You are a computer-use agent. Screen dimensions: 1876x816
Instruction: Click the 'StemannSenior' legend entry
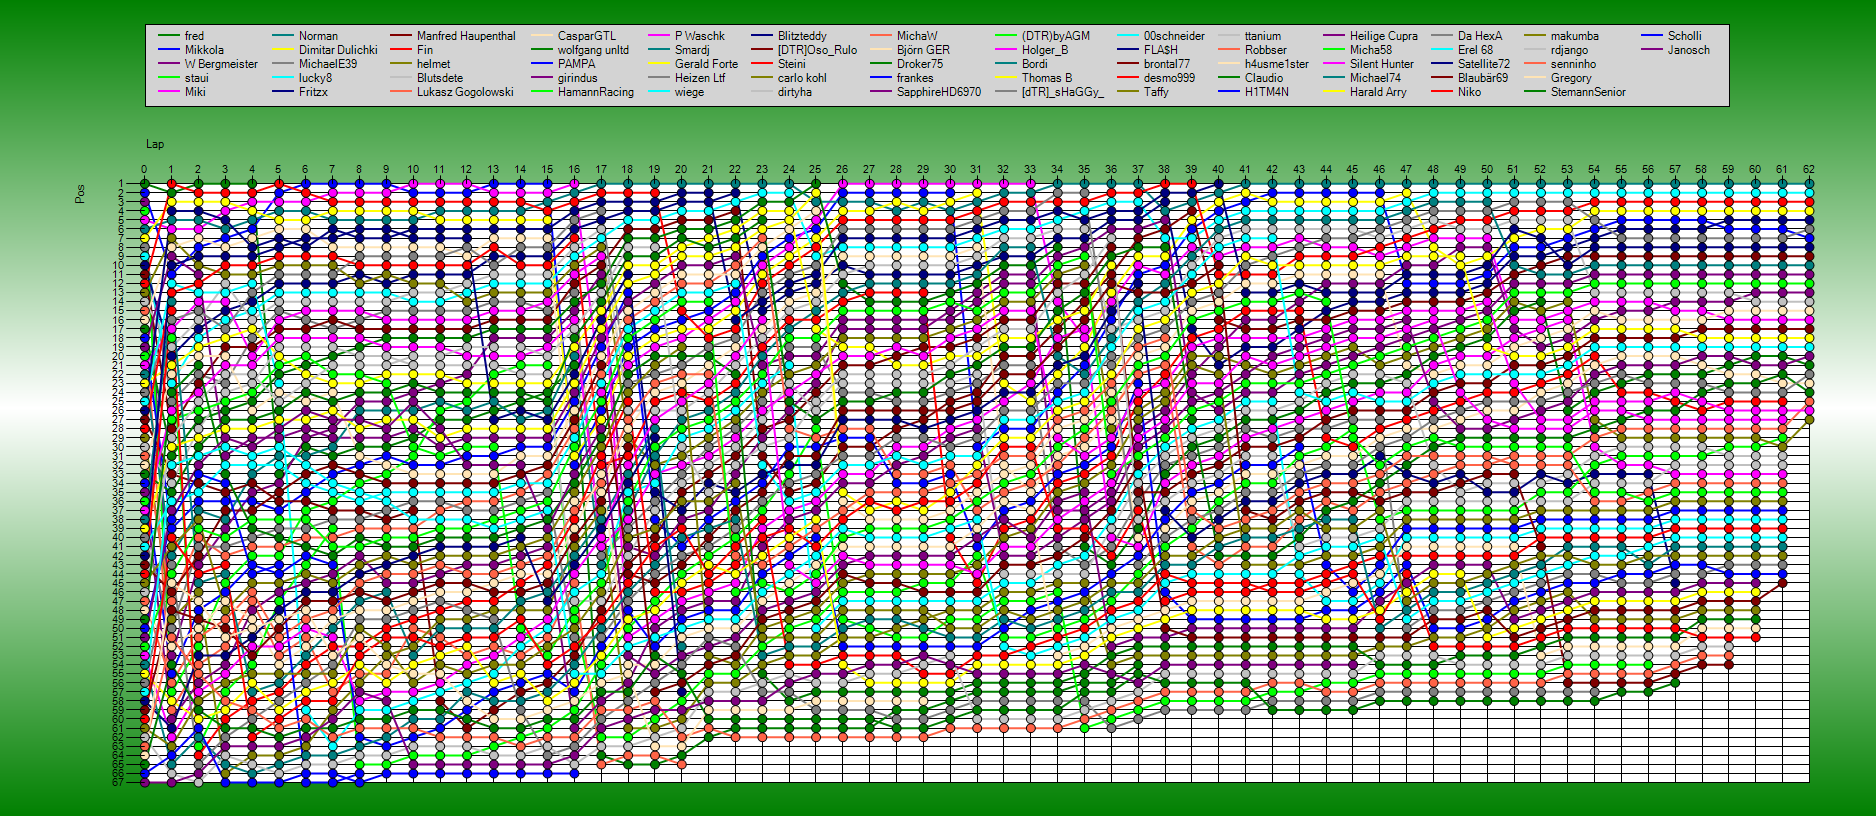point(1588,92)
